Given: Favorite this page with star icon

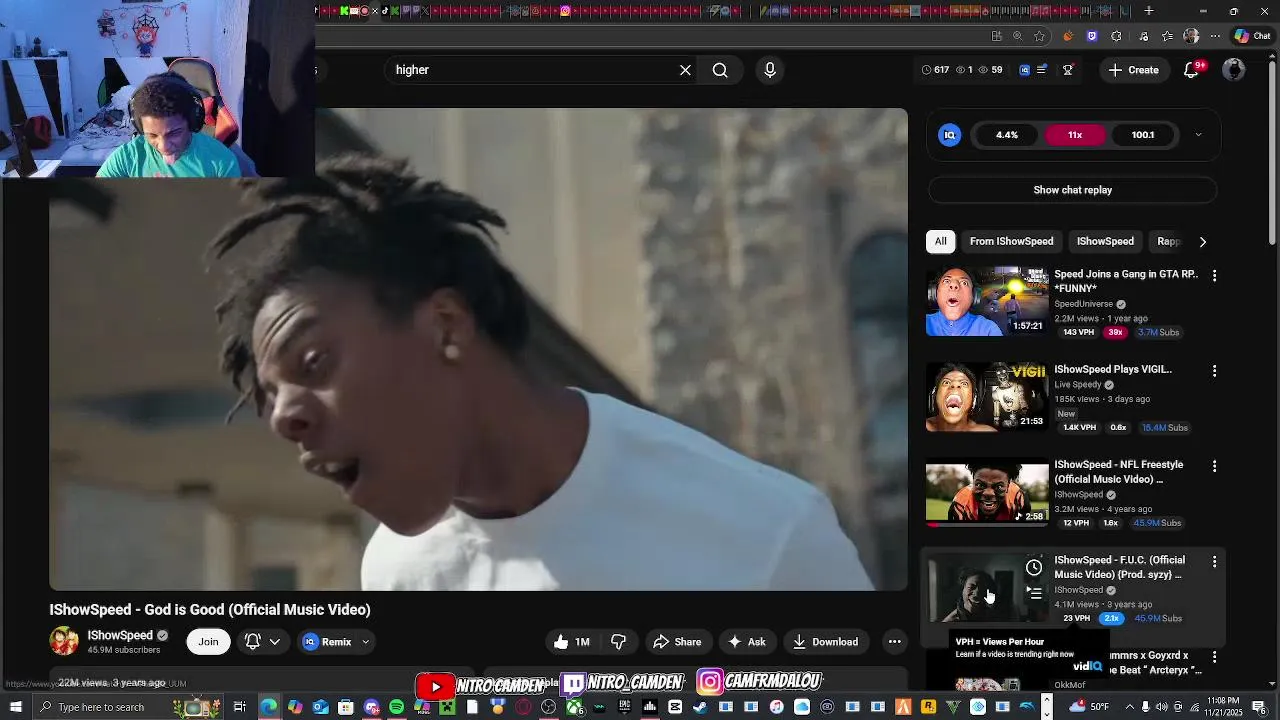Looking at the screenshot, I should point(1040,36).
